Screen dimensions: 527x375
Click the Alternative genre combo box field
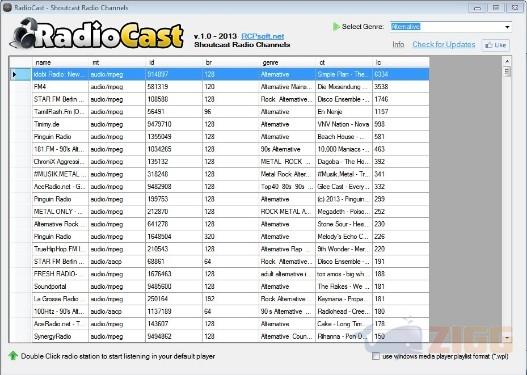[x=450, y=27]
